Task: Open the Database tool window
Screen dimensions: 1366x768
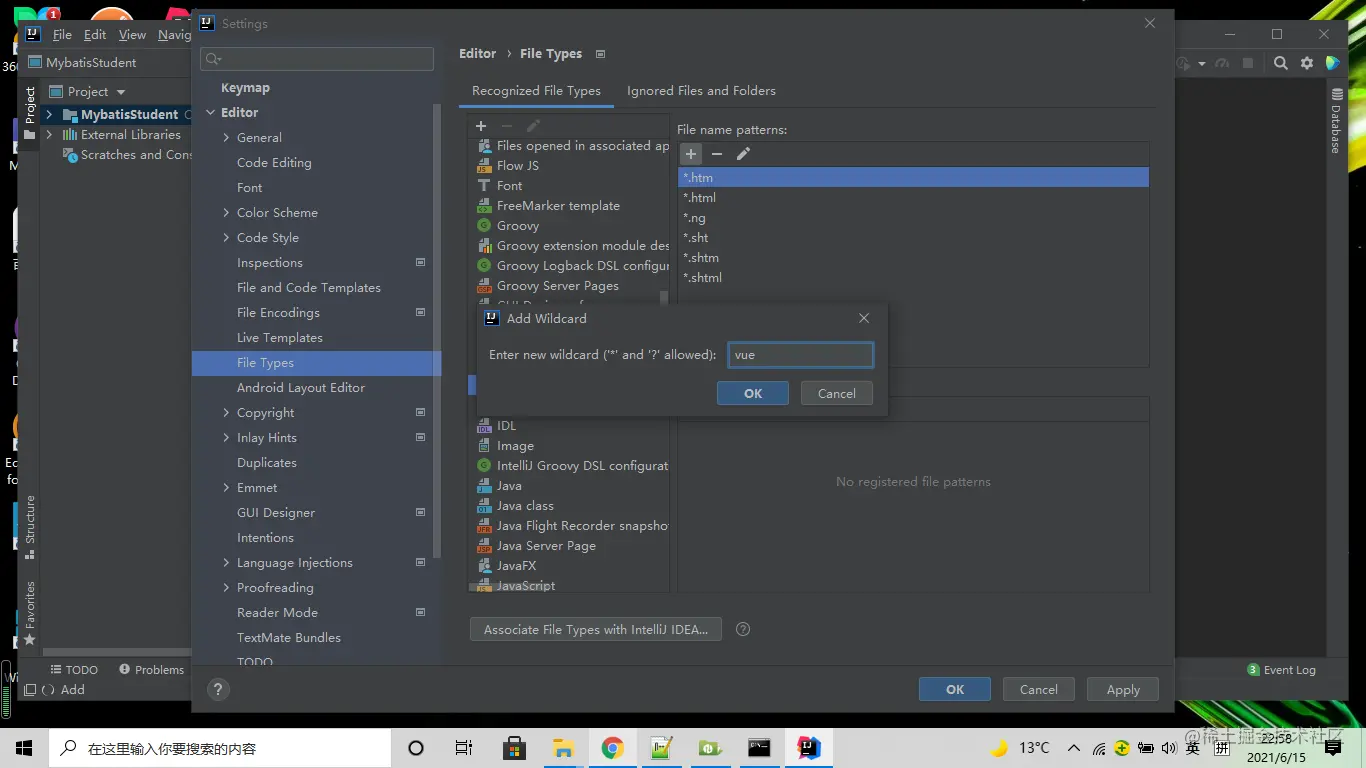Action: coord(1336,120)
